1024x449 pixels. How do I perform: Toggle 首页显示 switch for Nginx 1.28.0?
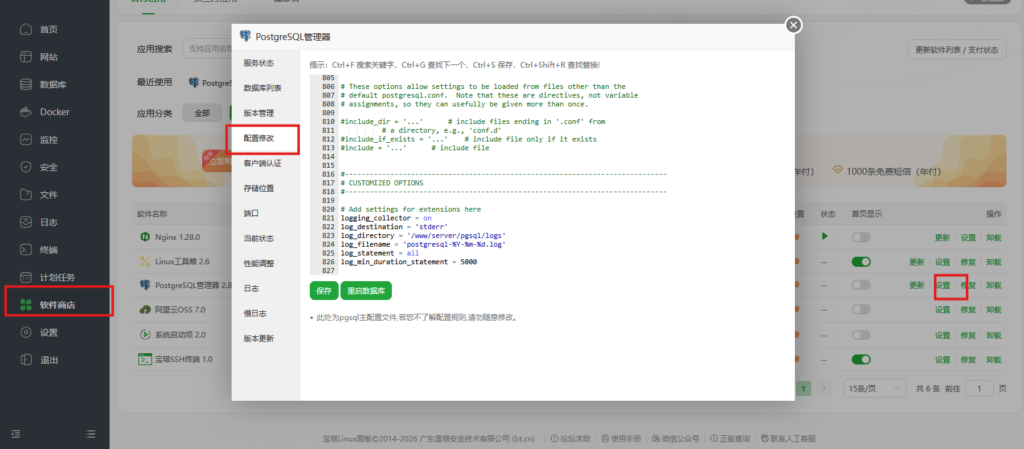coord(861,237)
